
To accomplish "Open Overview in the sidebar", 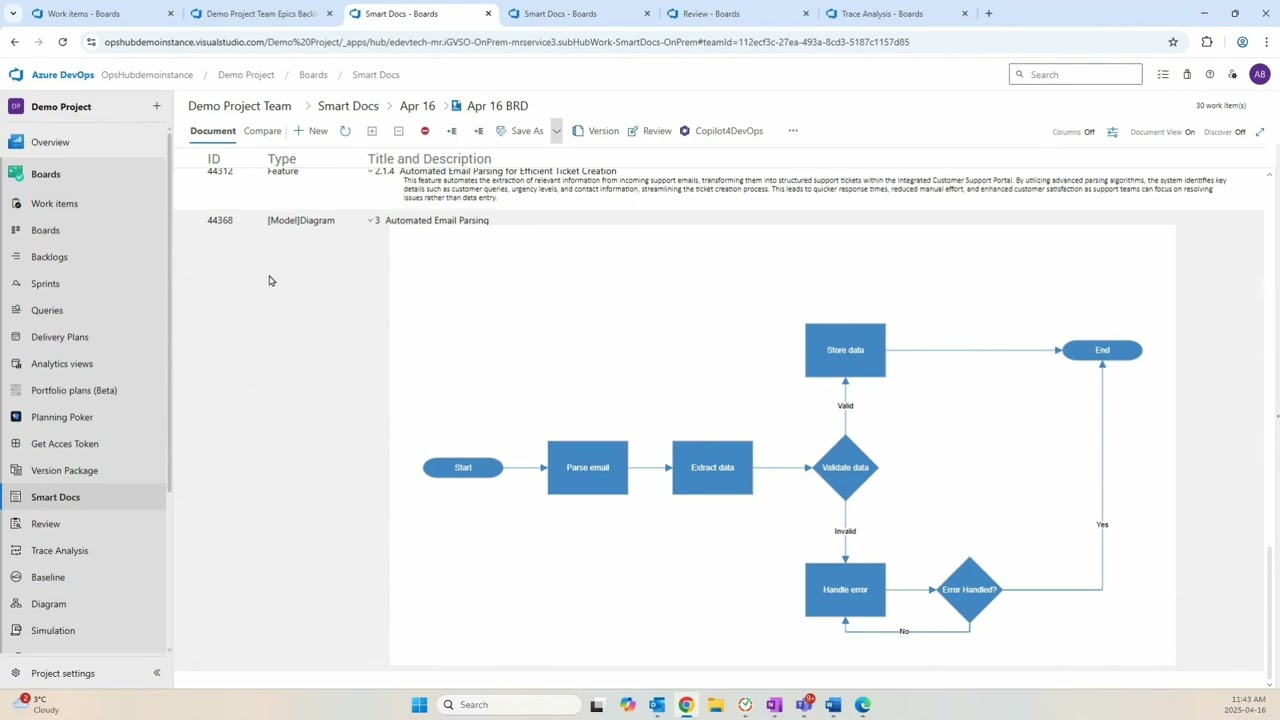I will (x=50, y=142).
